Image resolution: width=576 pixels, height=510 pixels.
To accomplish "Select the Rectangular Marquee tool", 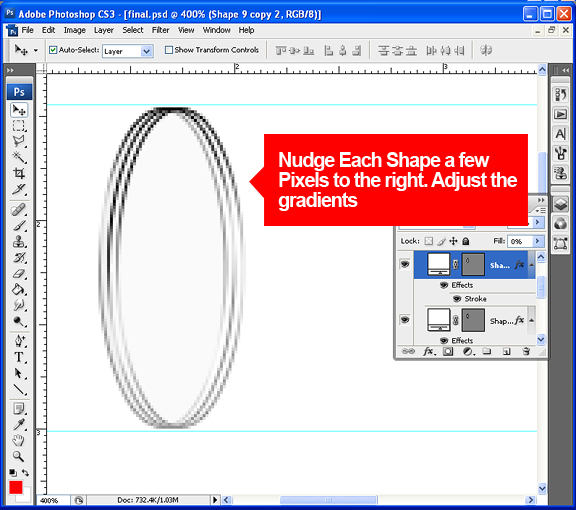I will coord(19,126).
